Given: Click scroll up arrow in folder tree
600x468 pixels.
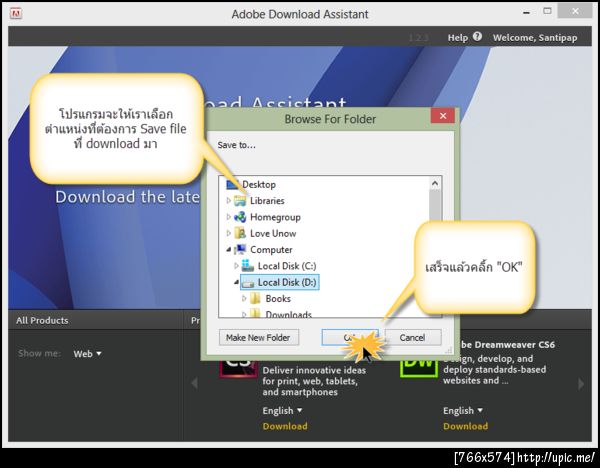Looking at the screenshot, I should click(x=435, y=183).
